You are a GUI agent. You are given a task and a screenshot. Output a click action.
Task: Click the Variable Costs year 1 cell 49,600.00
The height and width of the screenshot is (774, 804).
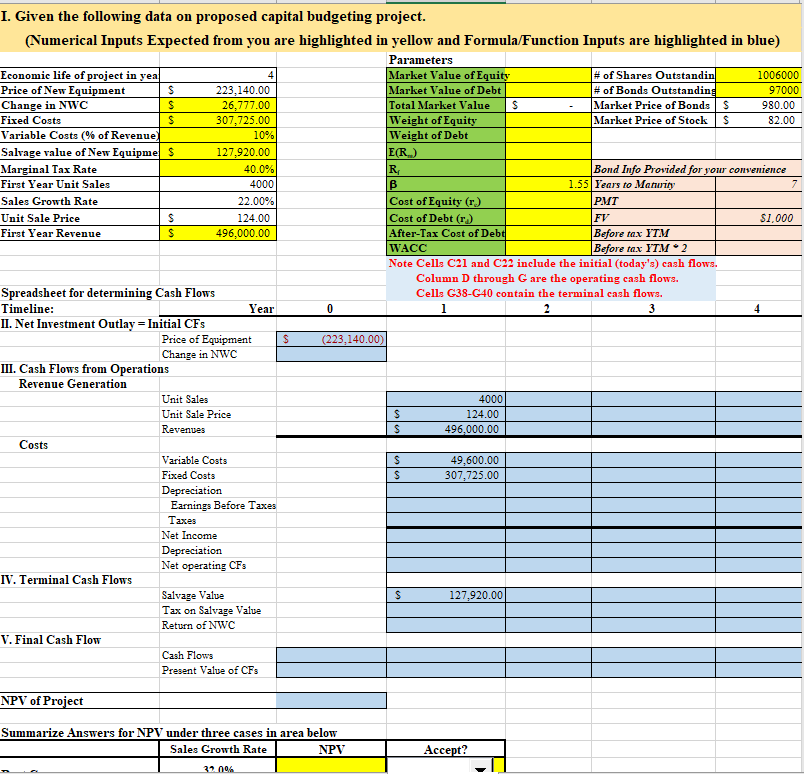pyautogui.click(x=446, y=460)
